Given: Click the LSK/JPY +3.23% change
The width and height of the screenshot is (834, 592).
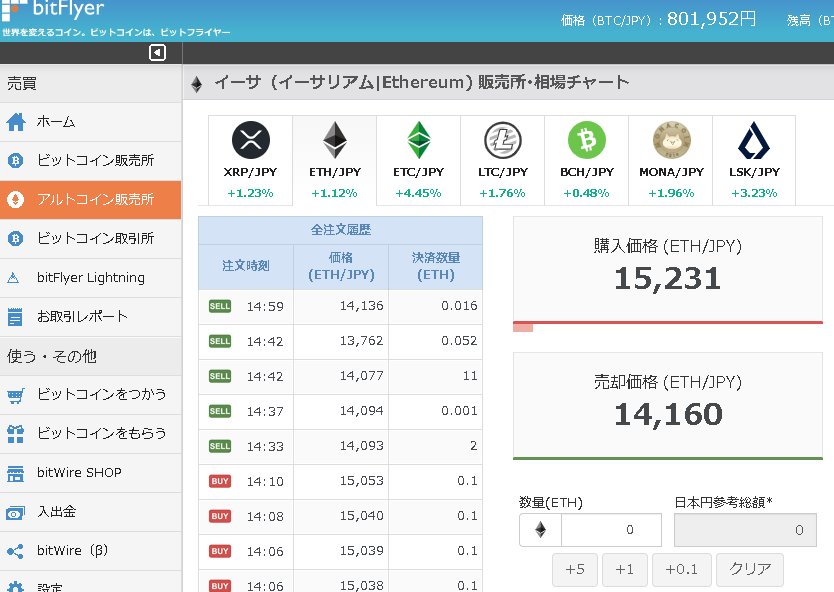Looking at the screenshot, I should click(x=754, y=193).
